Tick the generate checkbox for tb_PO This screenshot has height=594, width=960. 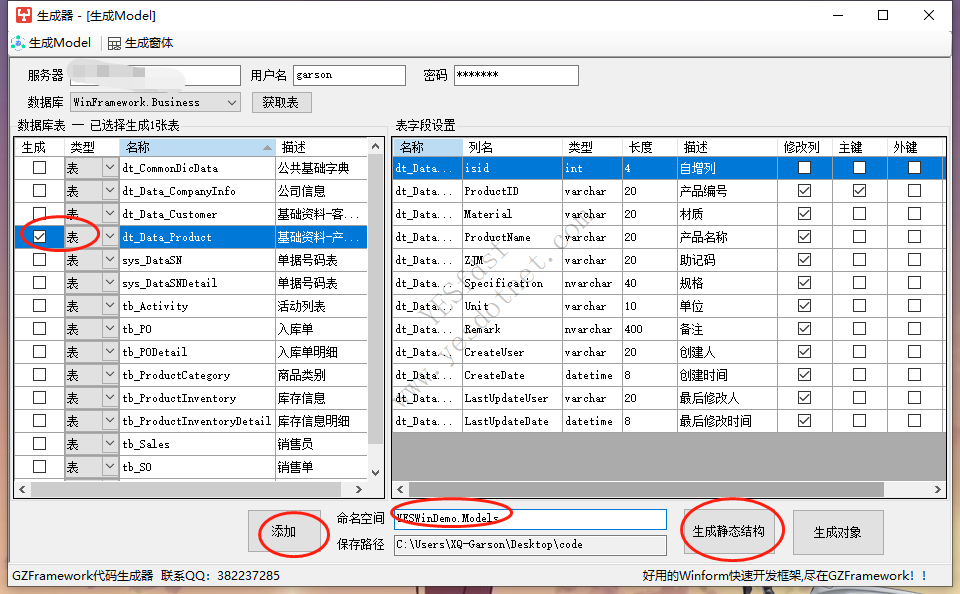pos(39,329)
